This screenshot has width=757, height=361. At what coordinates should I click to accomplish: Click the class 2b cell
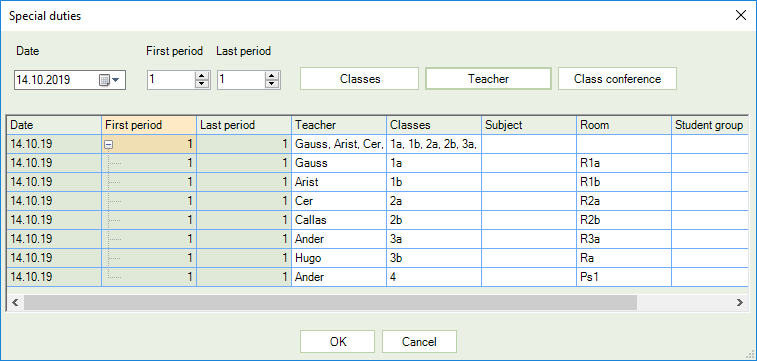point(434,220)
